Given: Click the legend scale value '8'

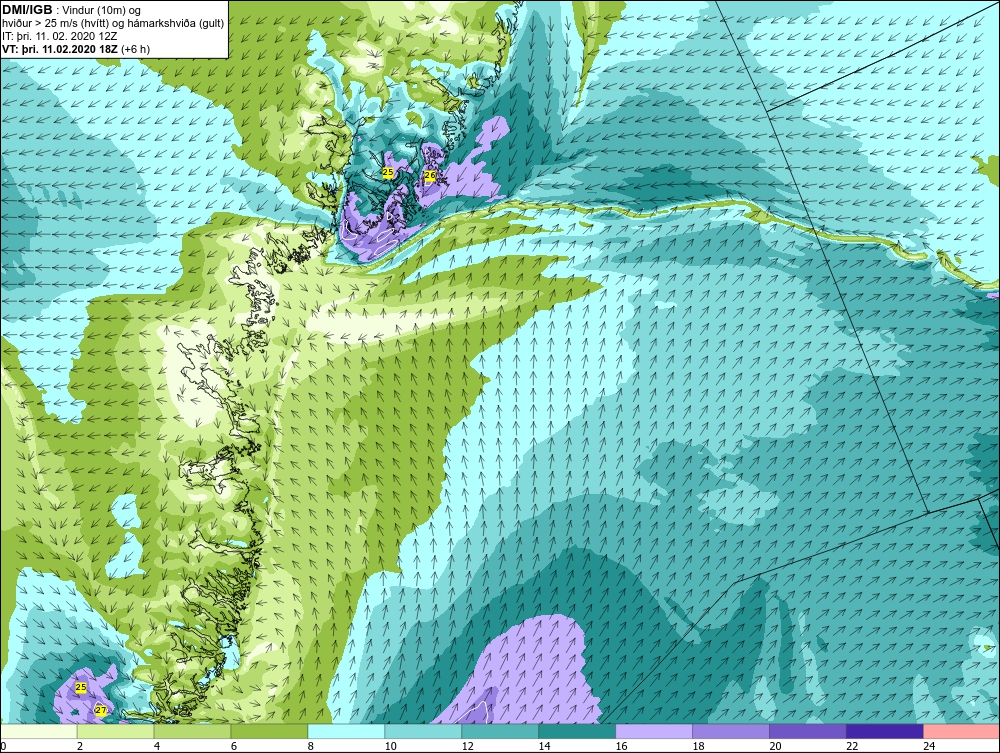Looking at the screenshot, I should click(311, 747).
